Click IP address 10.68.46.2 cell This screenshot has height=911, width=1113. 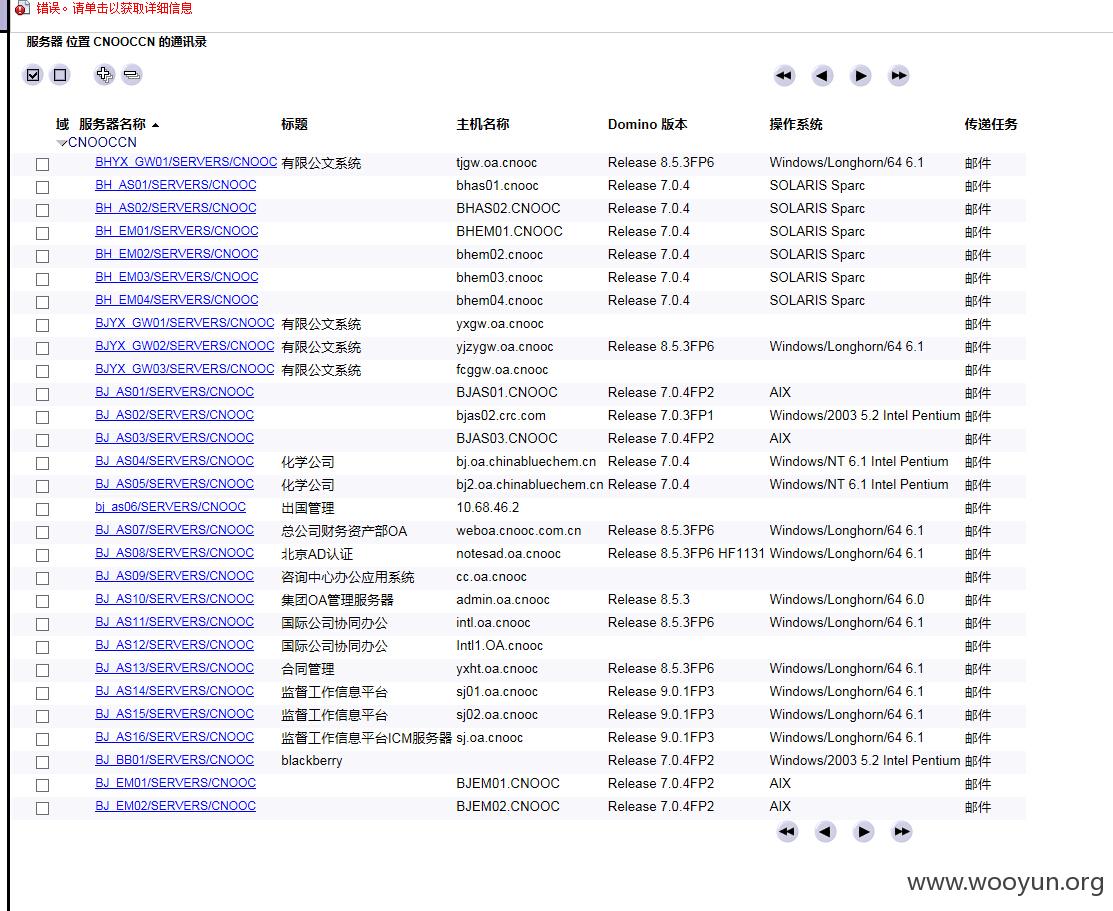[488, 508]
